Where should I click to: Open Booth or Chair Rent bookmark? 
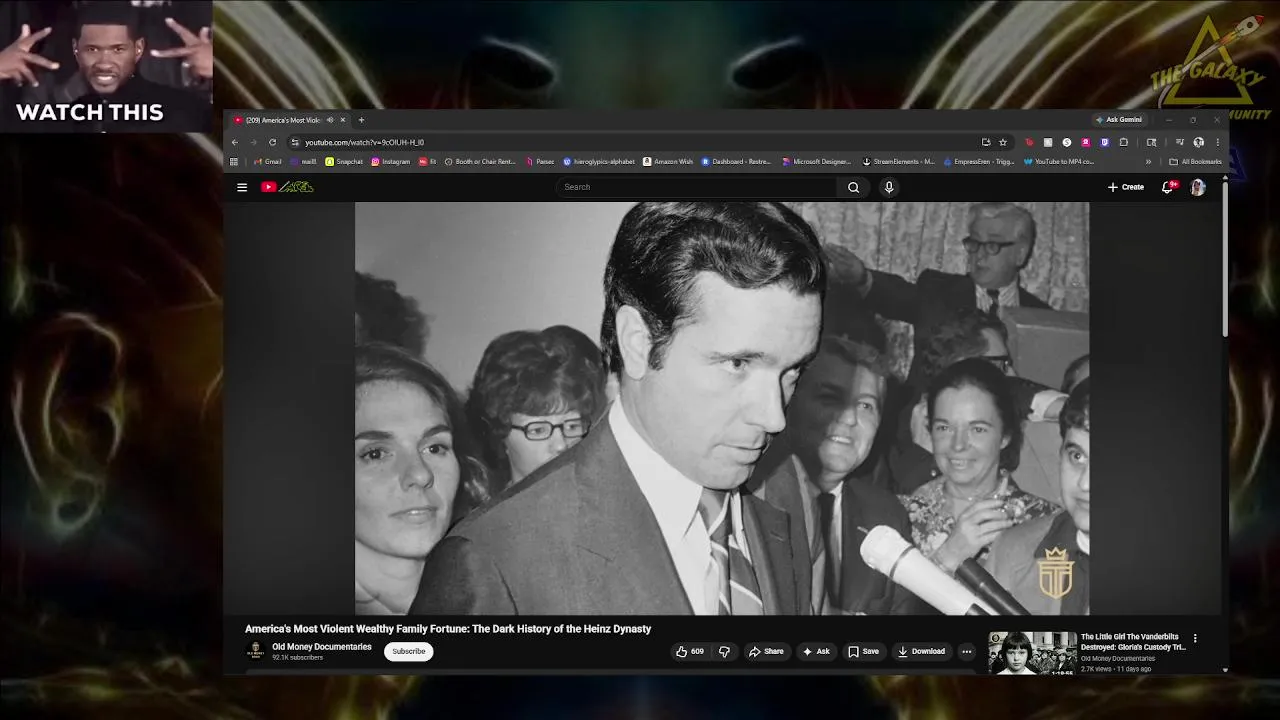[480, 161]
